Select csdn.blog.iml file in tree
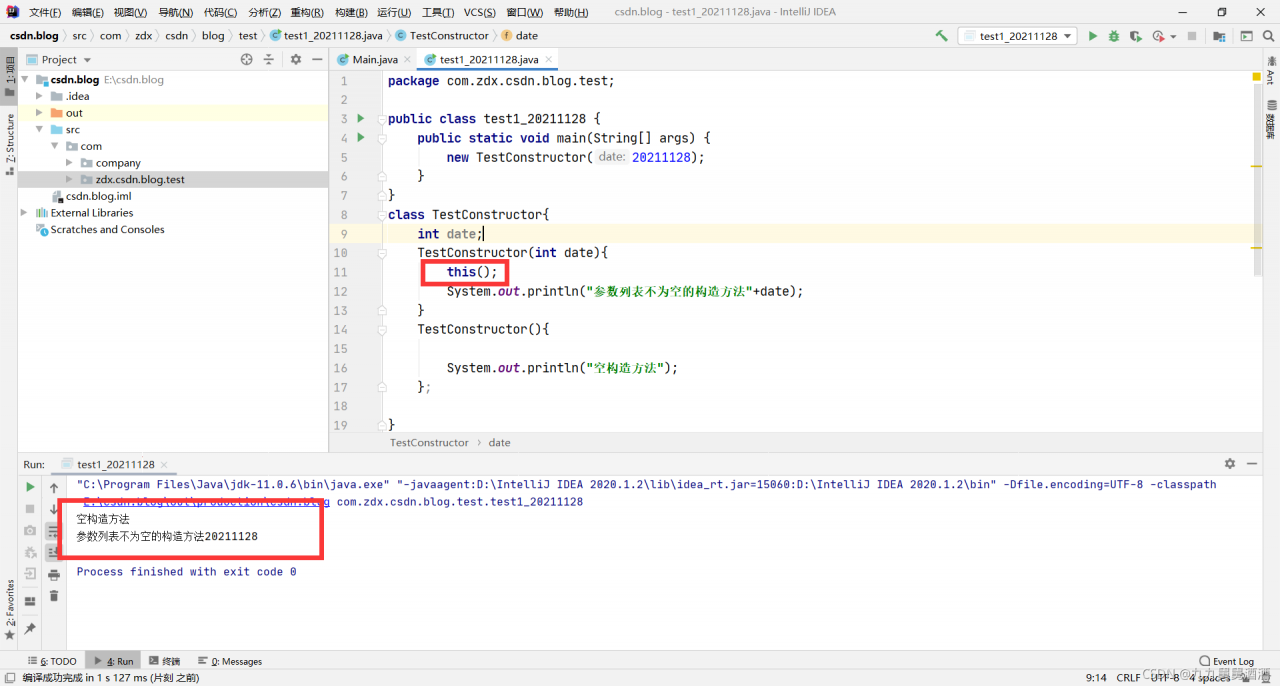 point(99,196)
